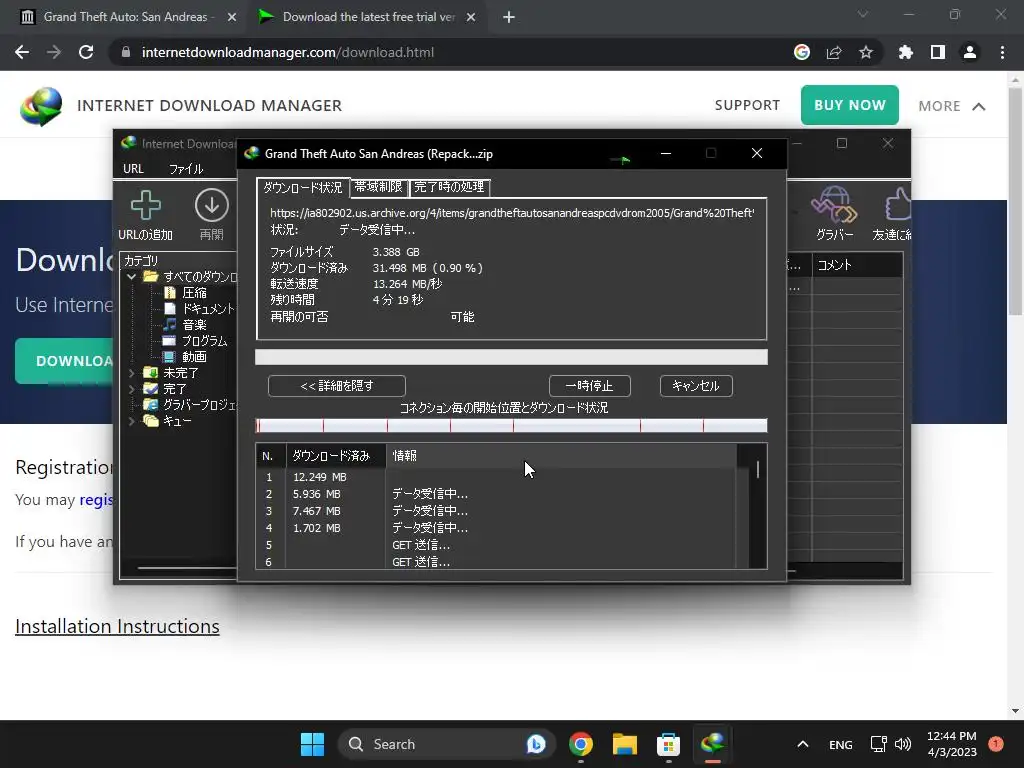Click the Google icon in address bar
The image size is (1024, 768).
802,52
